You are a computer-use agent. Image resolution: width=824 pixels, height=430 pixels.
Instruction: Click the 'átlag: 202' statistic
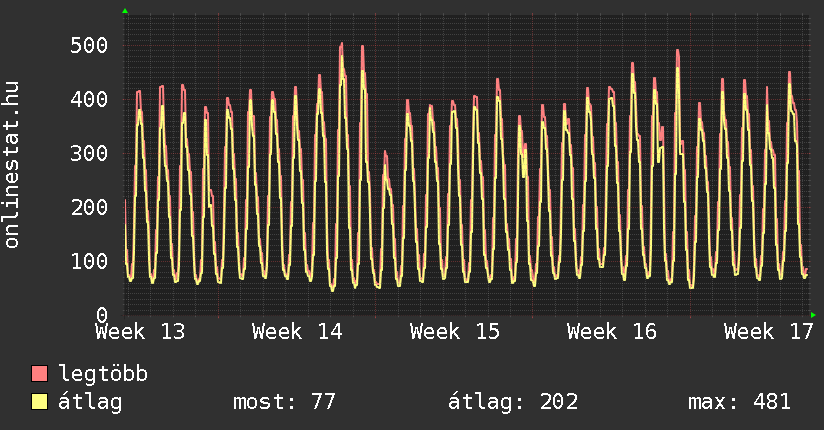tap(513, 402)
